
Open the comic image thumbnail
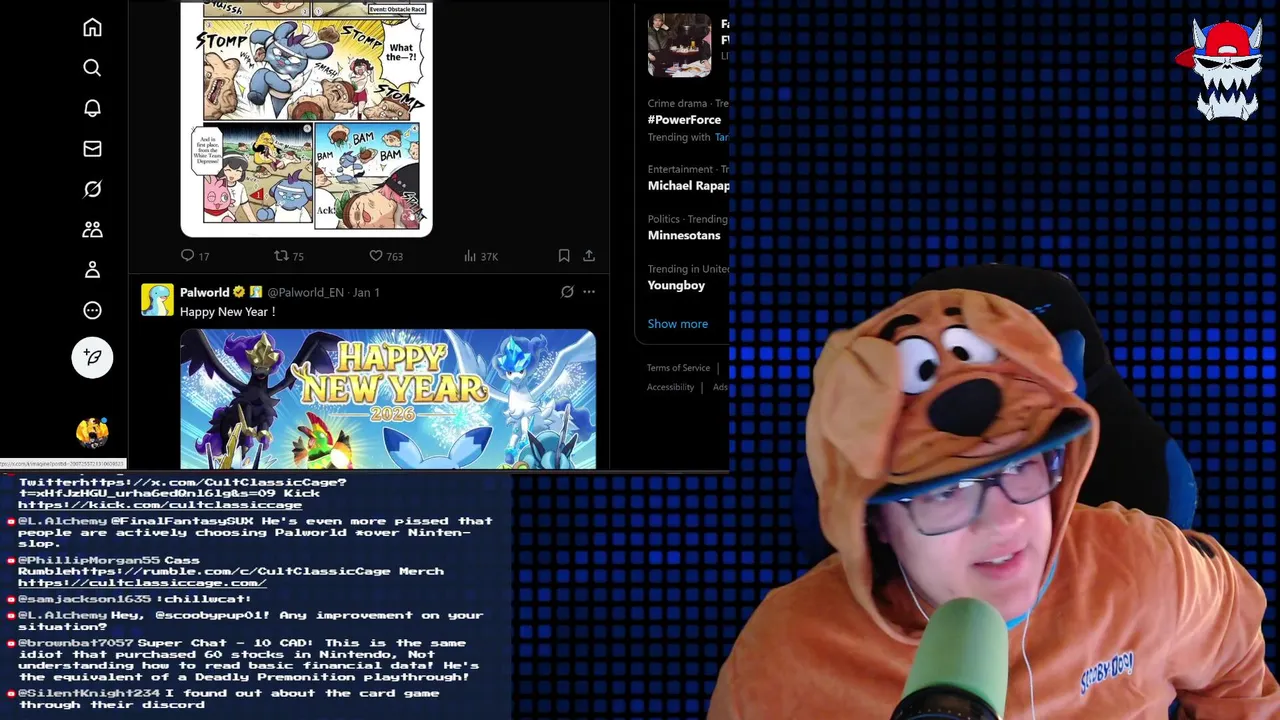click(x=306, y=118)
